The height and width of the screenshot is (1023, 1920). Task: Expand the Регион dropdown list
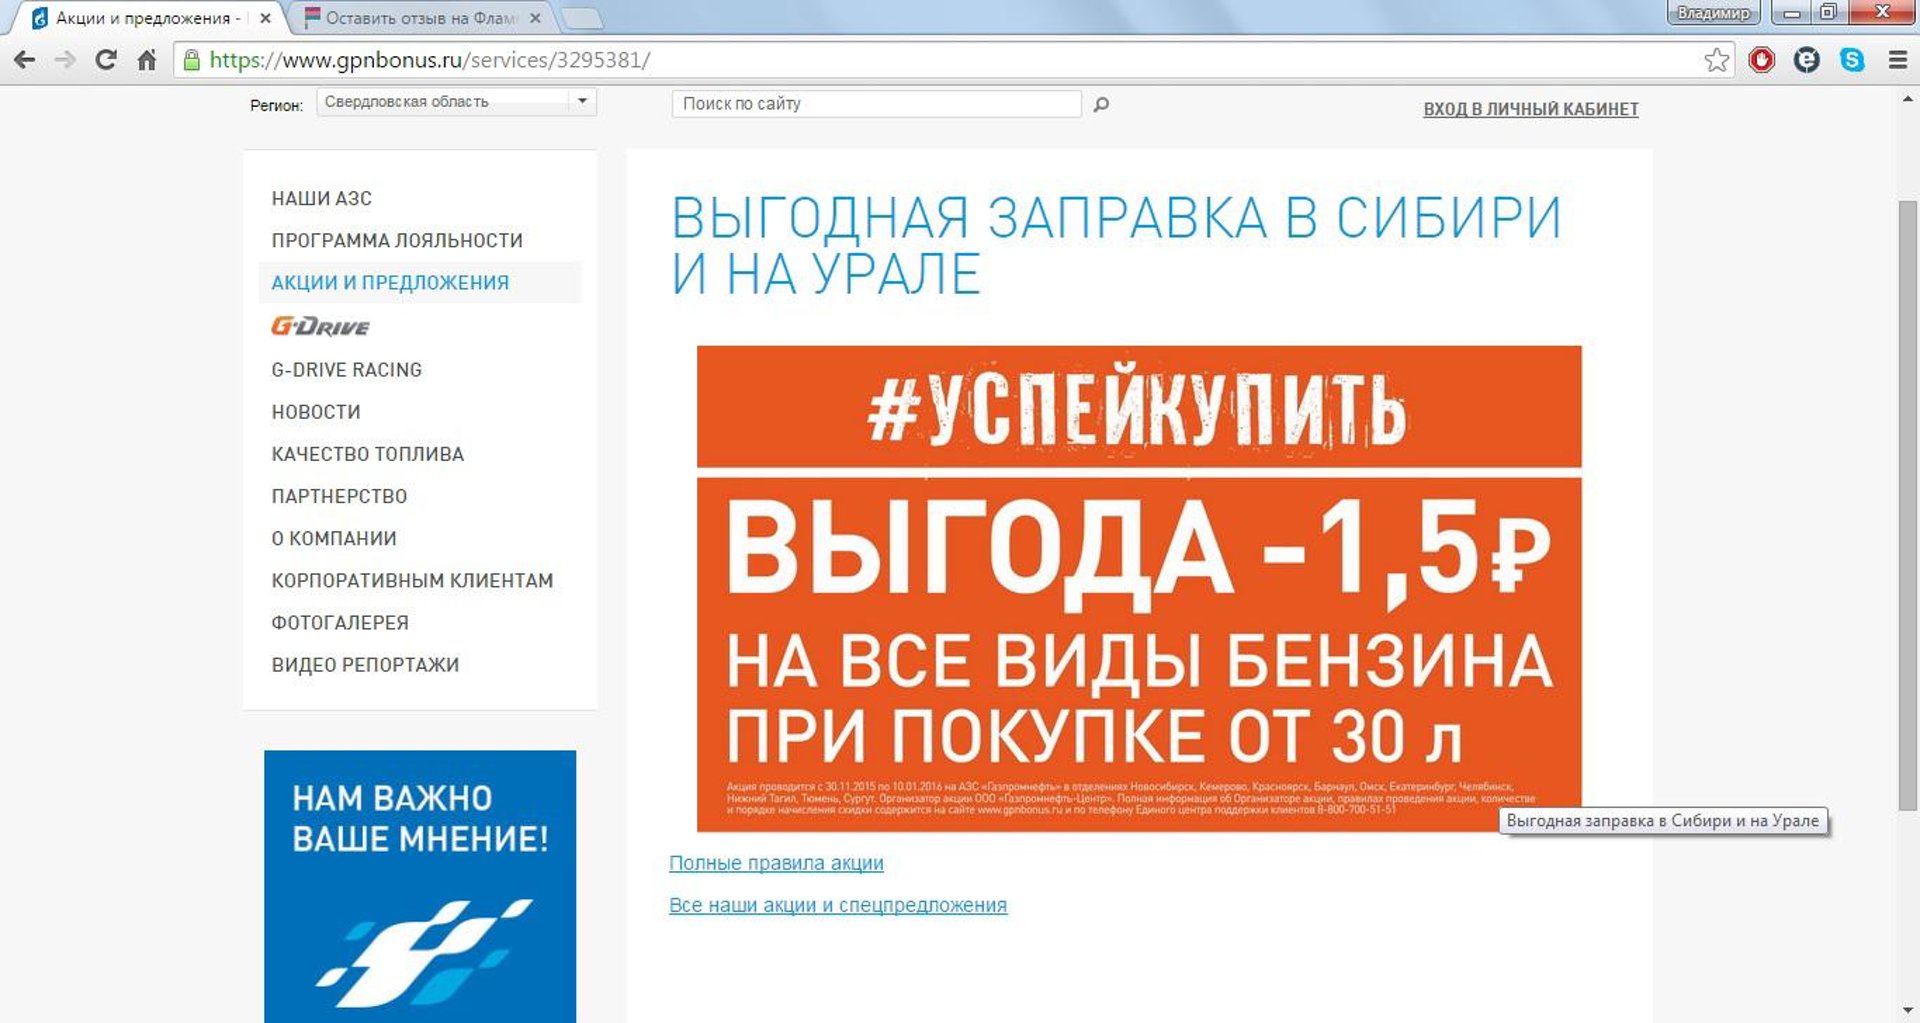[x=581, y=102]
